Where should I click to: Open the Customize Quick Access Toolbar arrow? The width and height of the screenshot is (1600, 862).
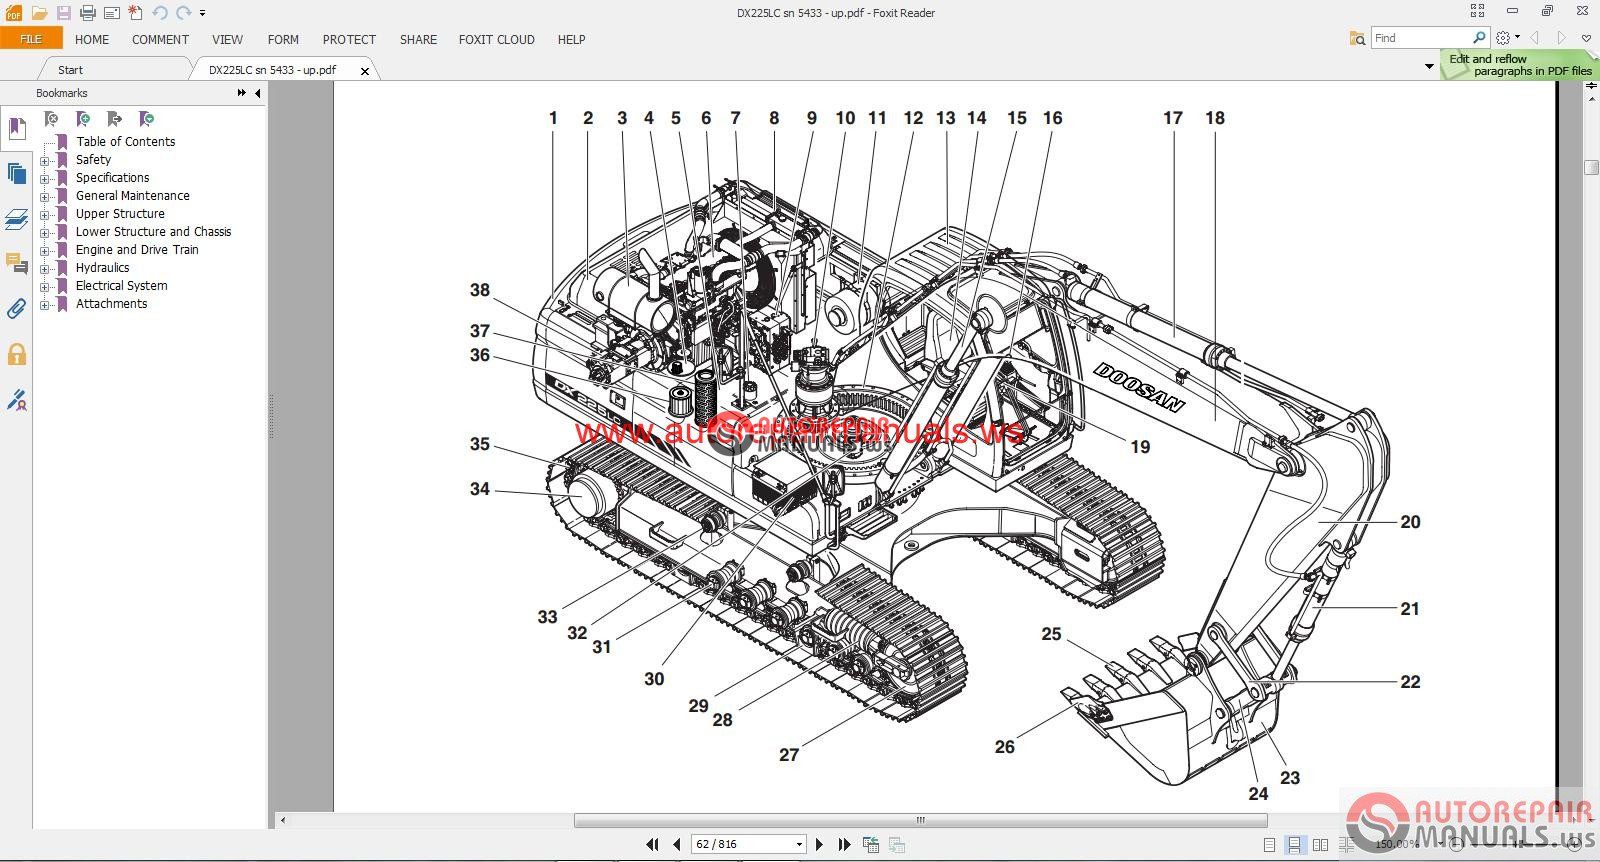(202, 13)
